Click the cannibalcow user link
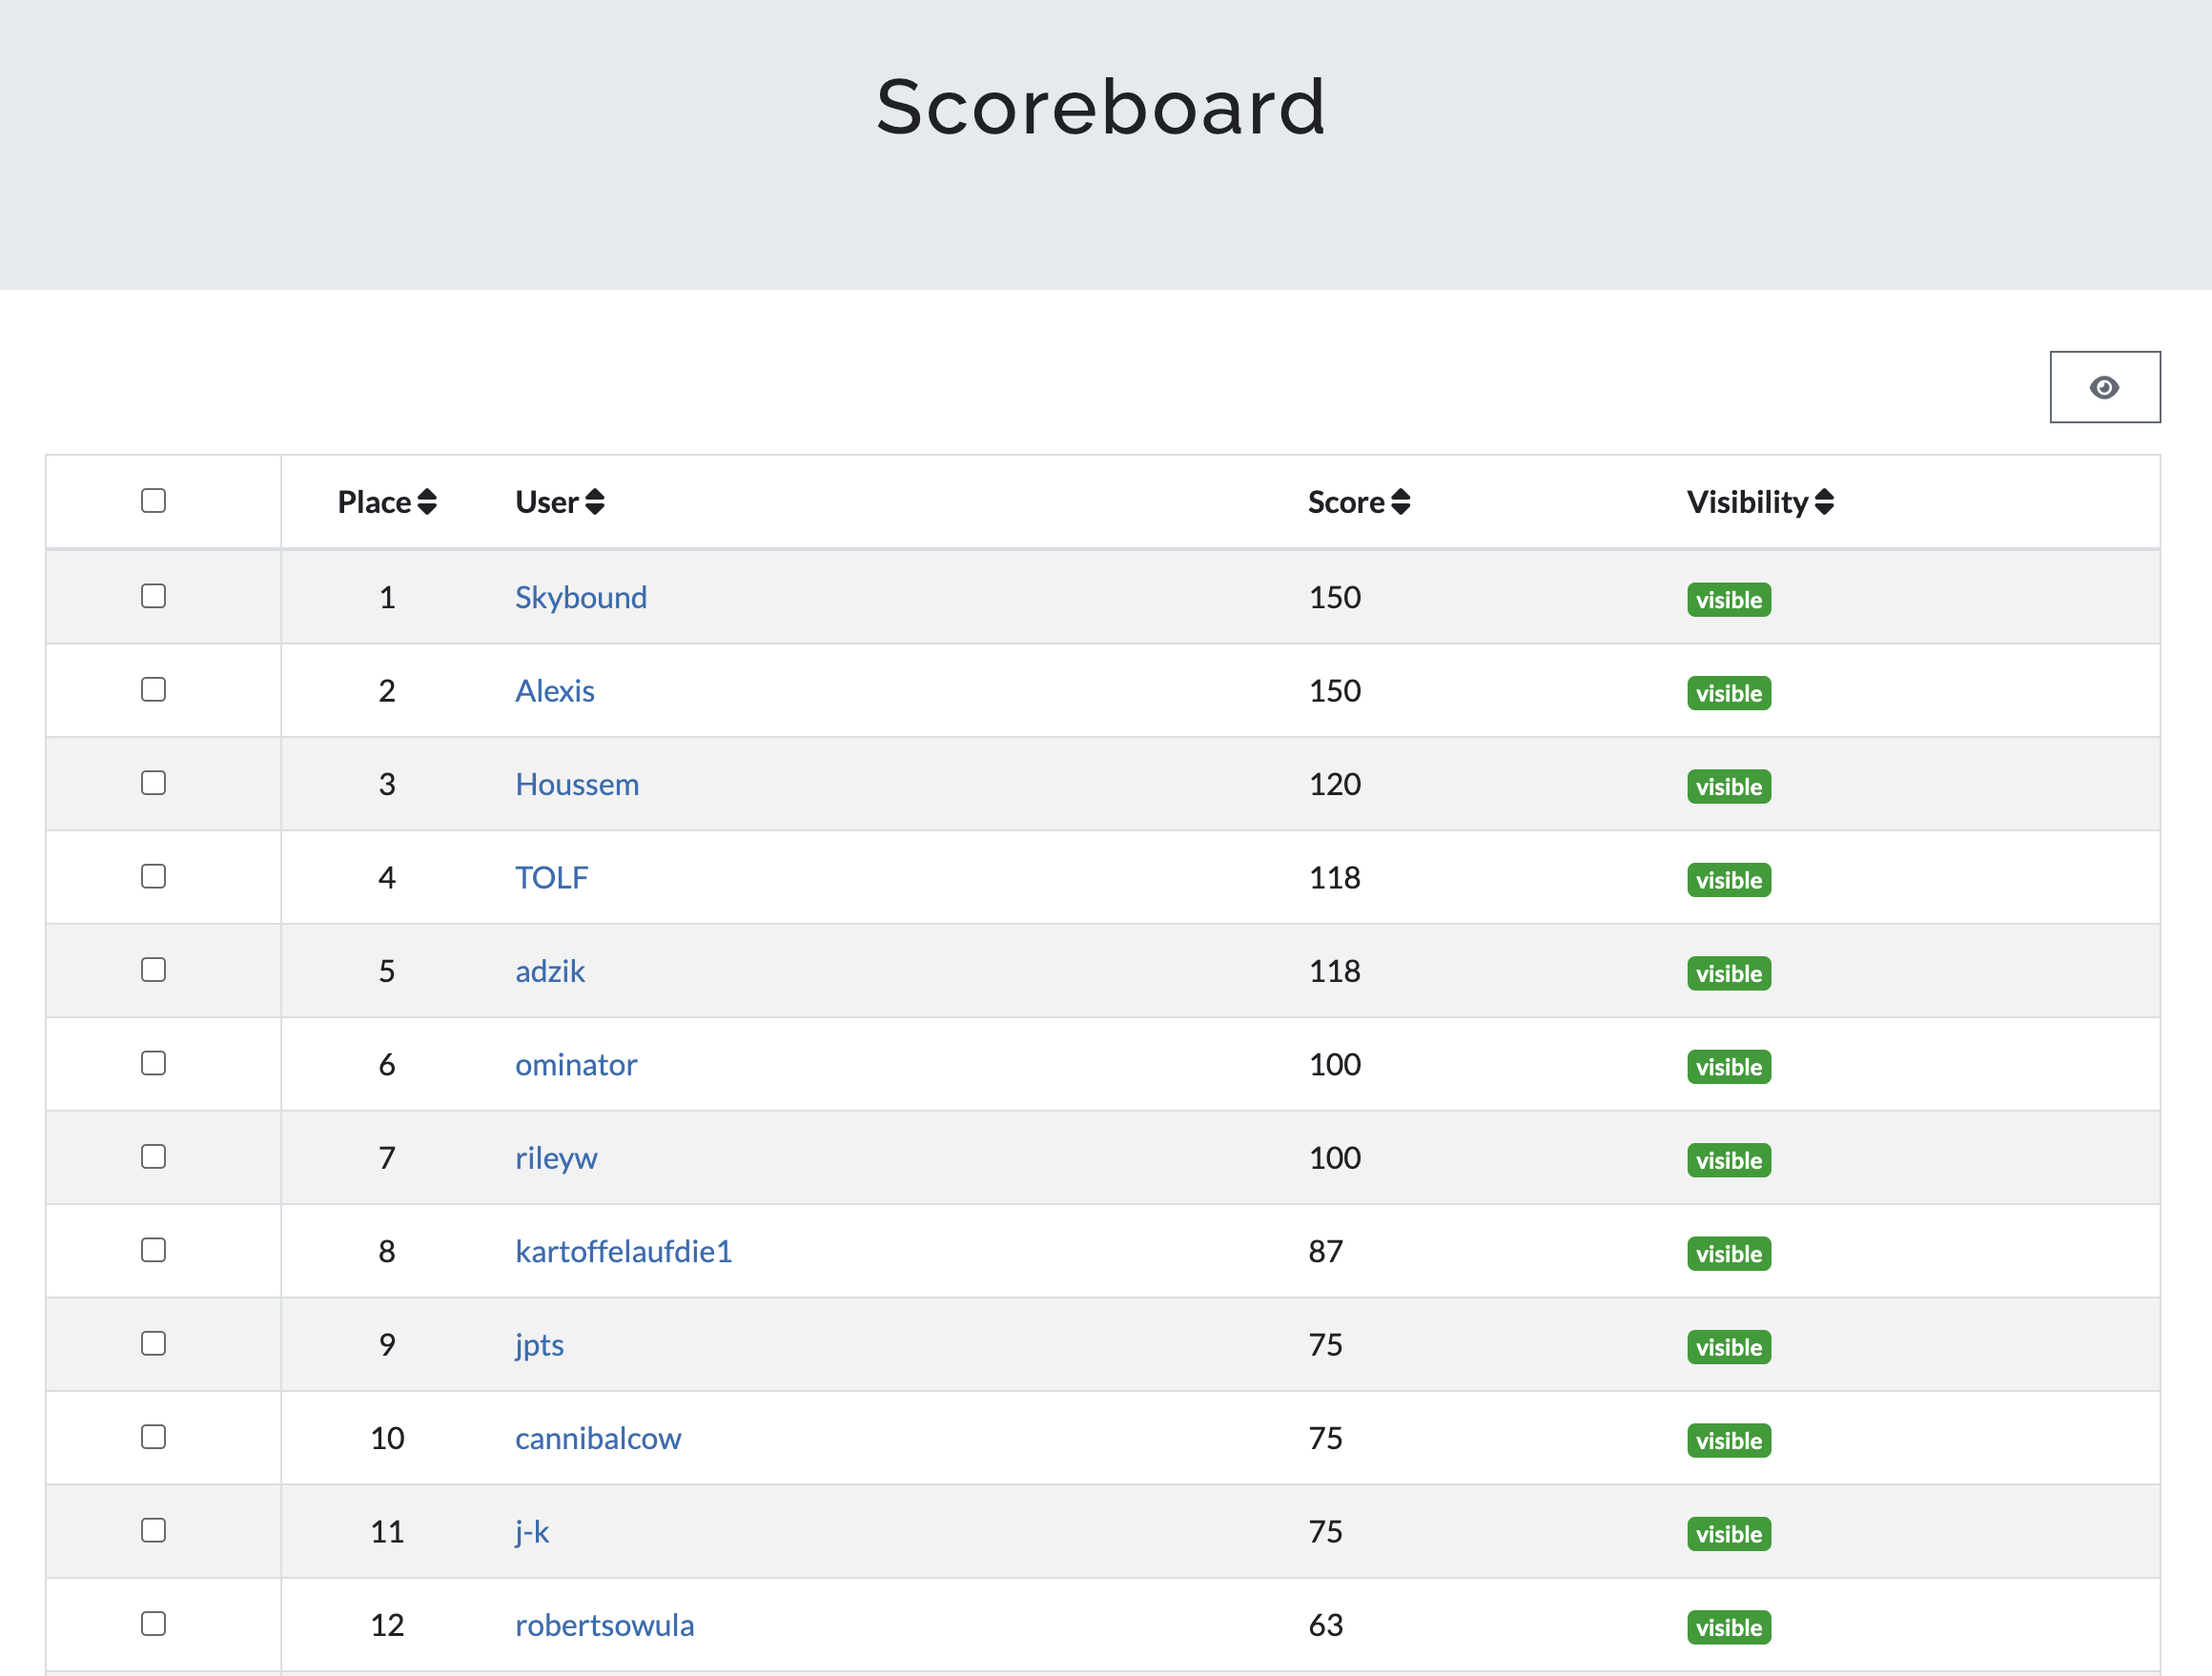The image size is (2212, 1676). 598,1438
